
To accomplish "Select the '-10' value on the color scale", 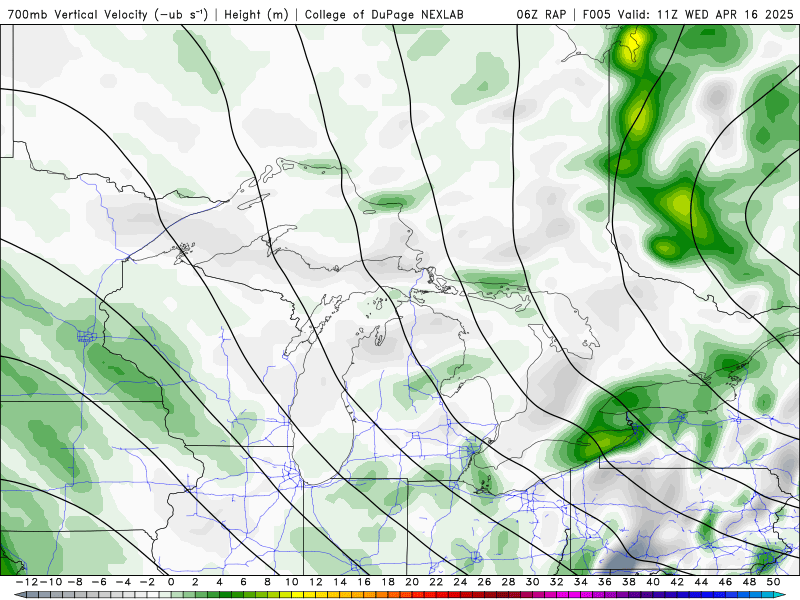I will [49, 582].
